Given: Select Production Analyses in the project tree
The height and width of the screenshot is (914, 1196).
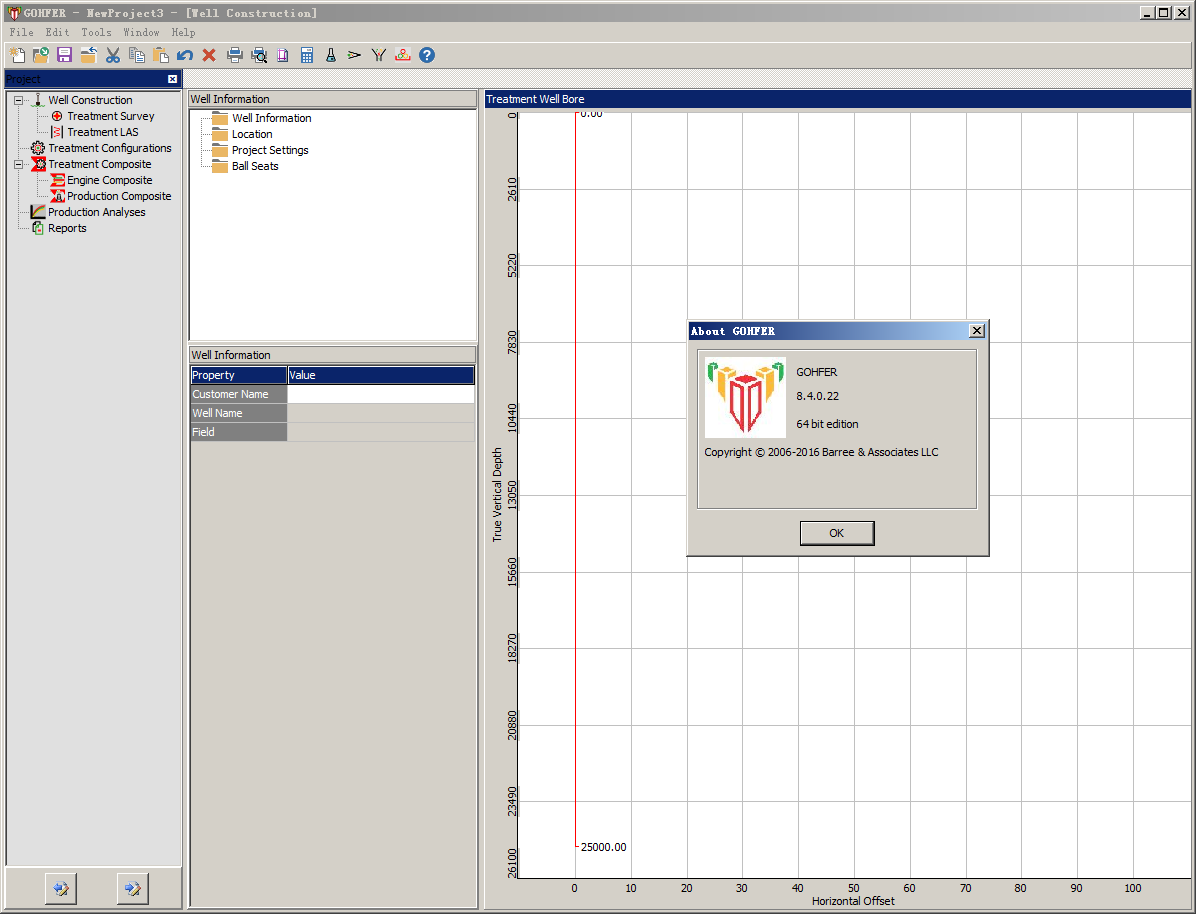Looking at the screenshot, I should coord(97,212).
